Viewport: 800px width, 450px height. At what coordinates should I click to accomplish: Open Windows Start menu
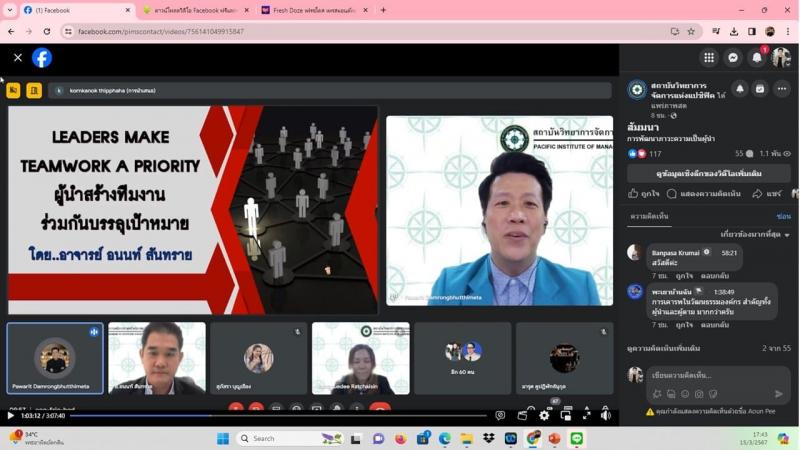pyautogui.click(x=223, y=439)
